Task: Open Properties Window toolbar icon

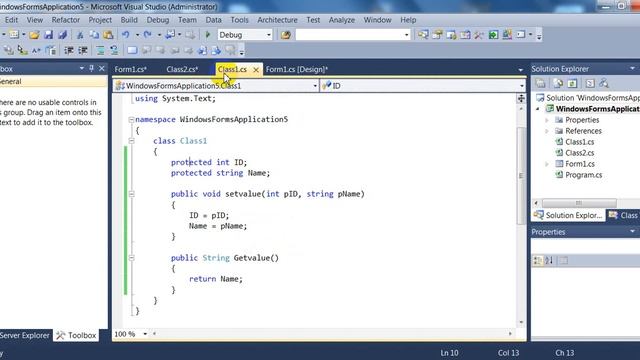Action: [437, 35]
